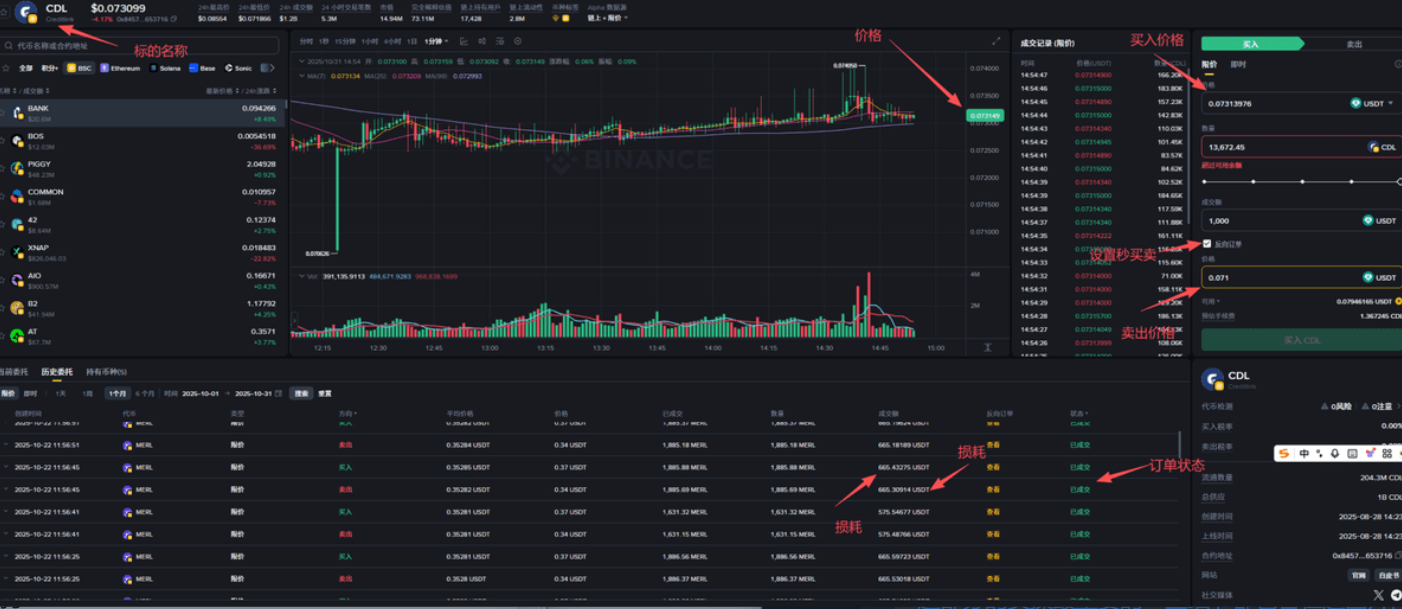The height and width of the screenshot is (609, 1402).
Task: Click the calendar icon beside date range
Action: tap(279, 394)
